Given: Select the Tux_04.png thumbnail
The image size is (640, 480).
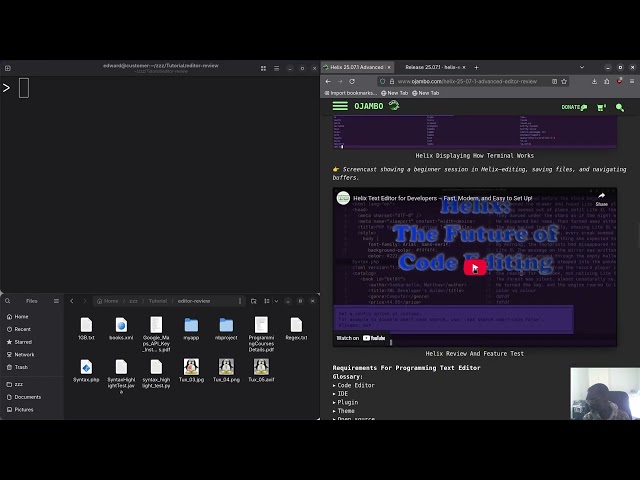Looking at the screenshot, I should pyautogui.click(x=226, y=370).
